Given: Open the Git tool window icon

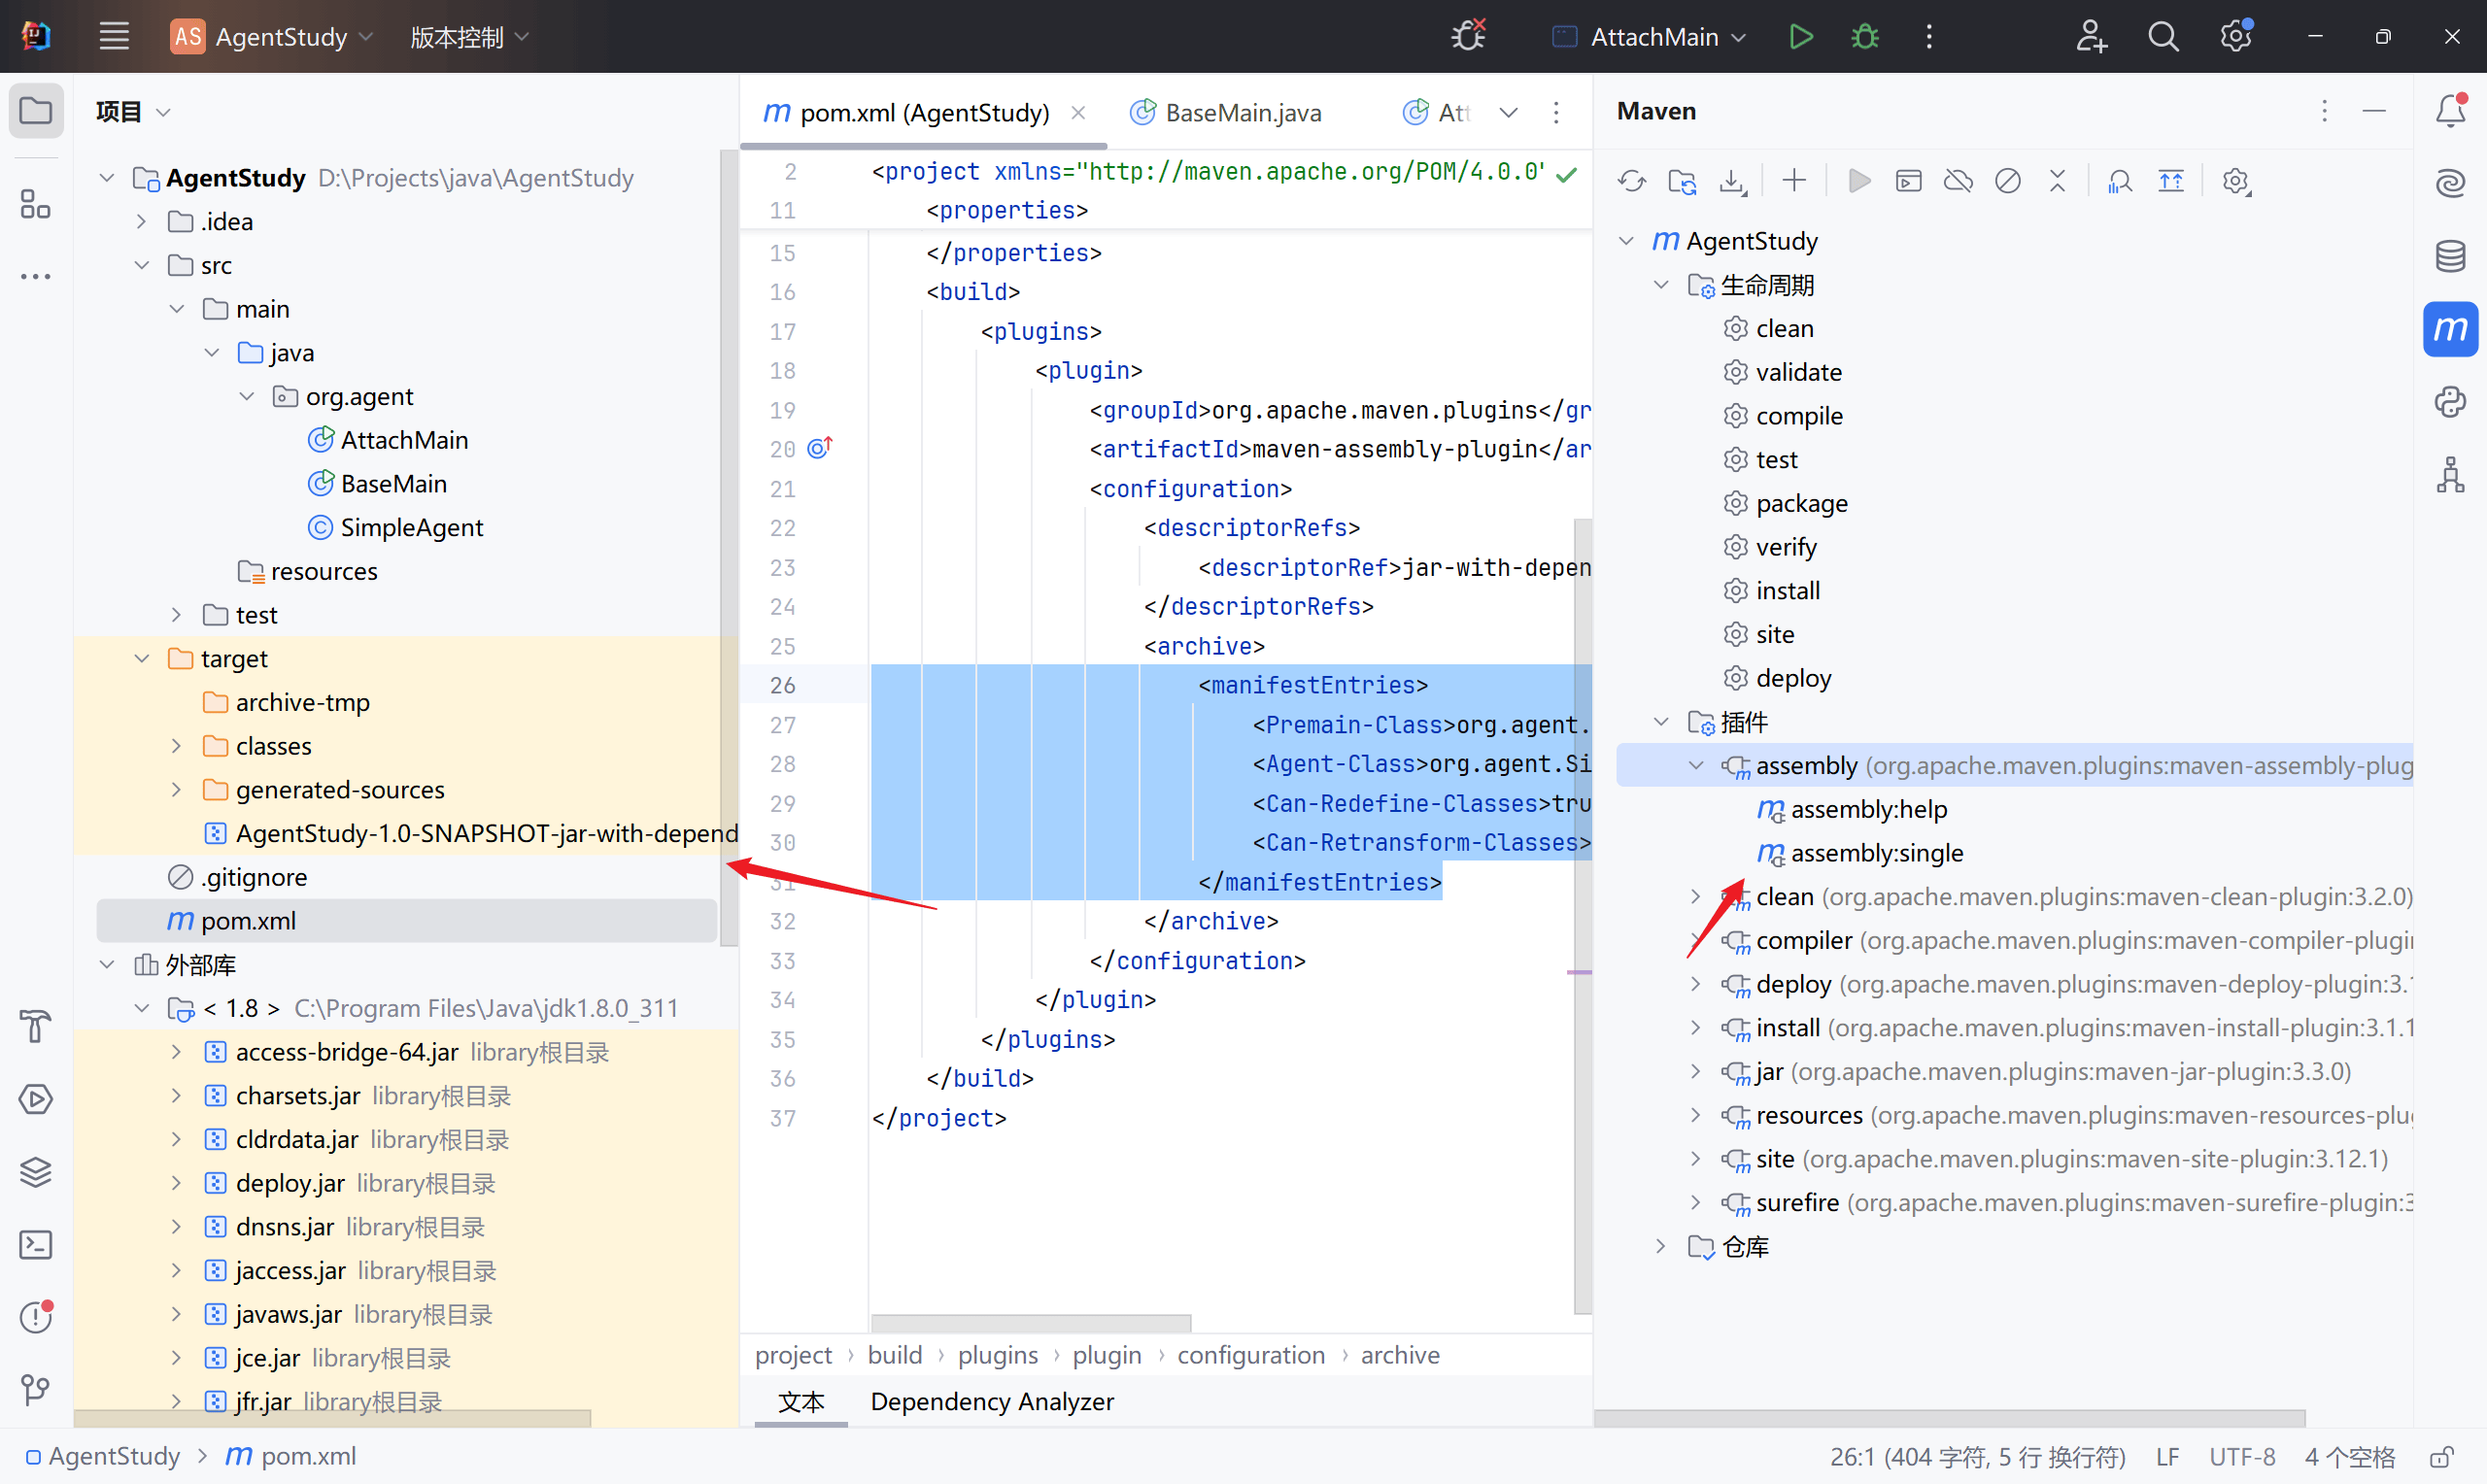Looking at the screenshot, I should tap(36, 1389).
